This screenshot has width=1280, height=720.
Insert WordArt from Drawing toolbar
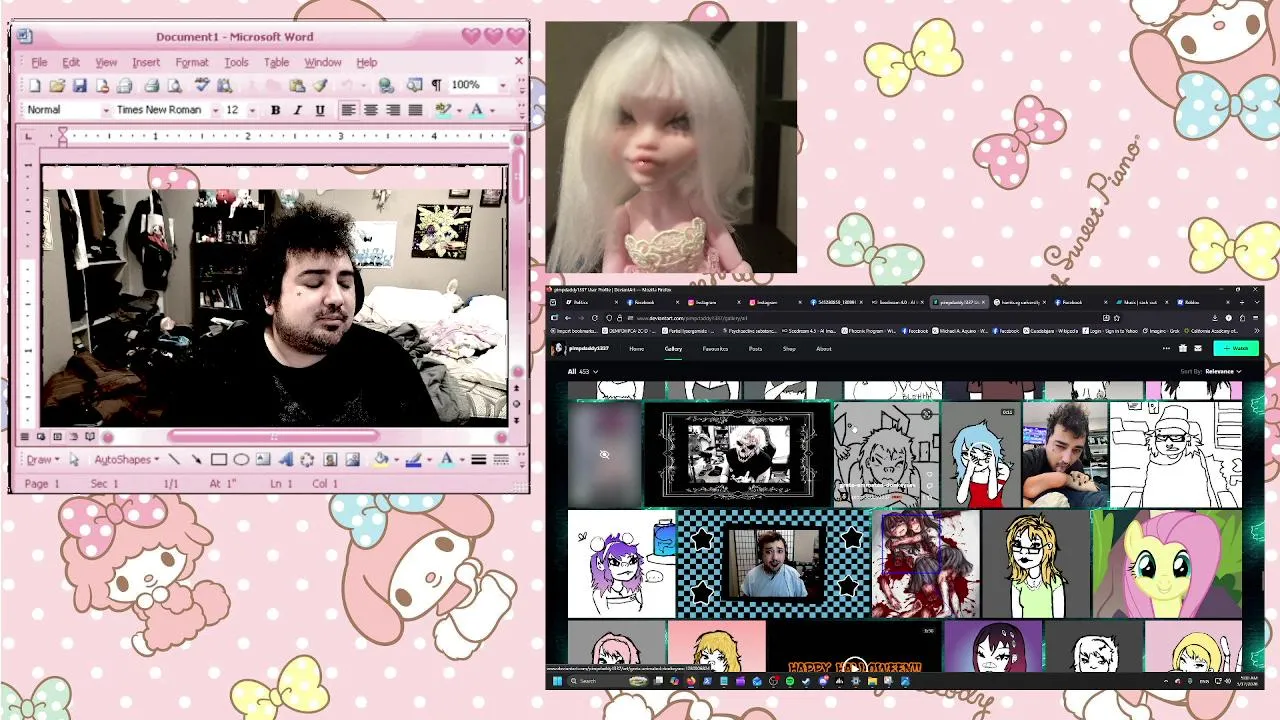[x=286, y=460]
